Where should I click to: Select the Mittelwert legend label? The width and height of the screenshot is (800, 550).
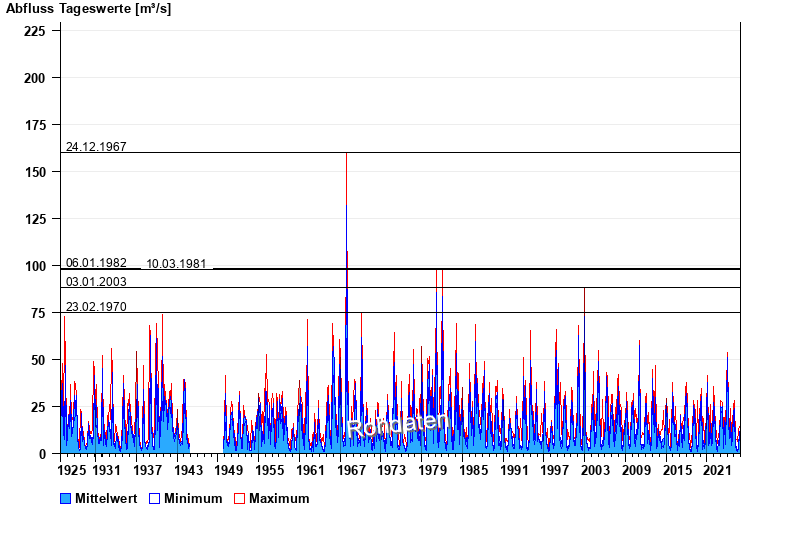tap(107, 498)
